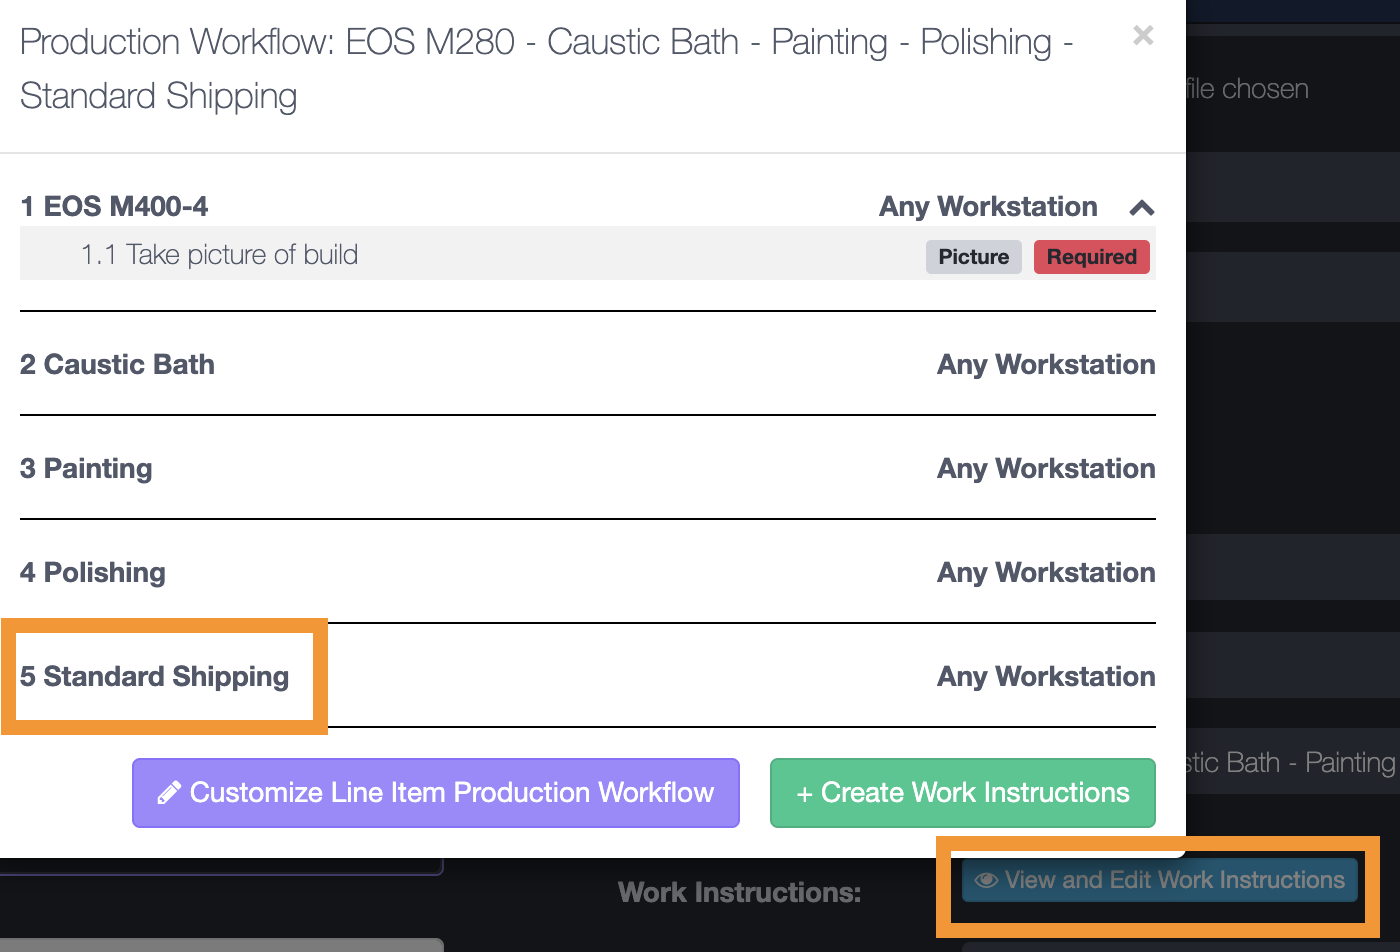1400x952 pixels.
Task: Expand the 2 Caustic Bath step
Action: 117,365
